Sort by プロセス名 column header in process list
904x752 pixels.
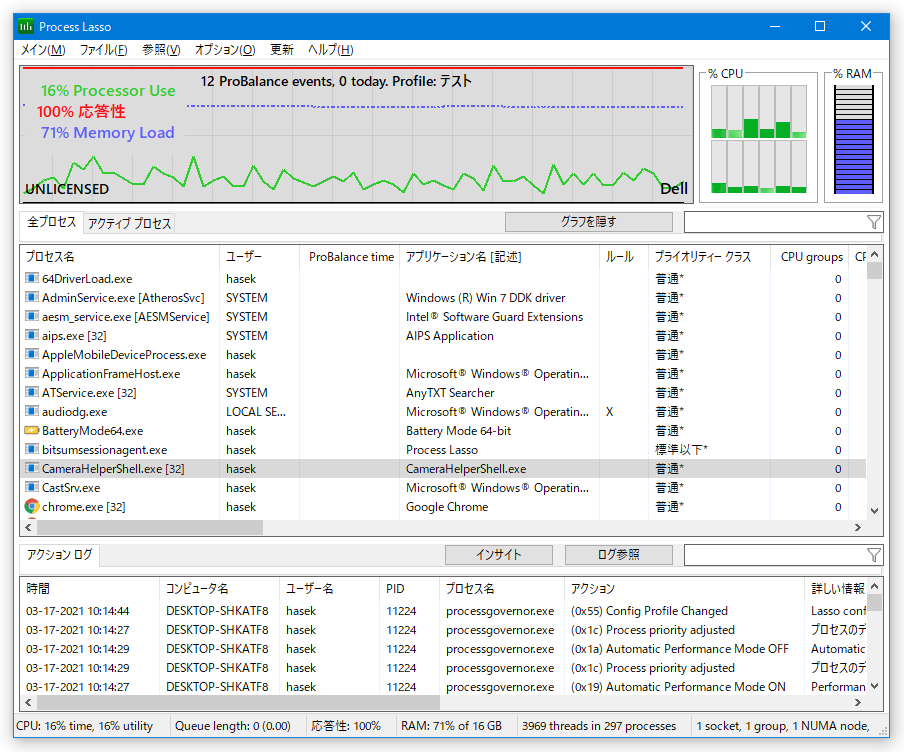(x=120, y=257)
